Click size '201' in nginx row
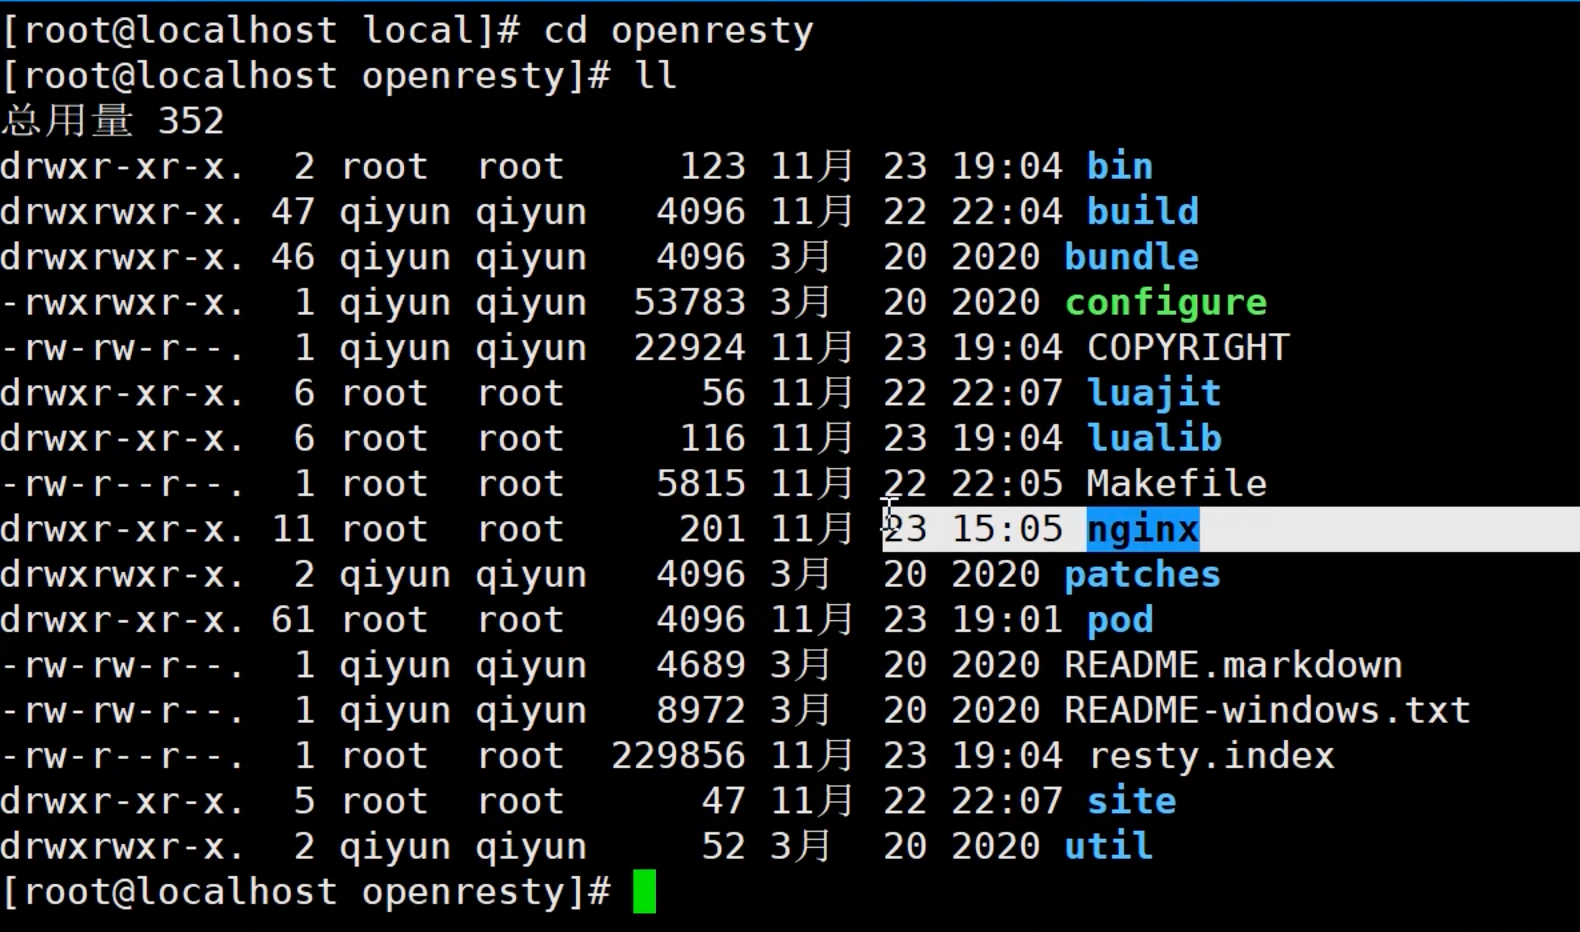The width and height of the screenshot is (1580, 932). coord(712,529)
